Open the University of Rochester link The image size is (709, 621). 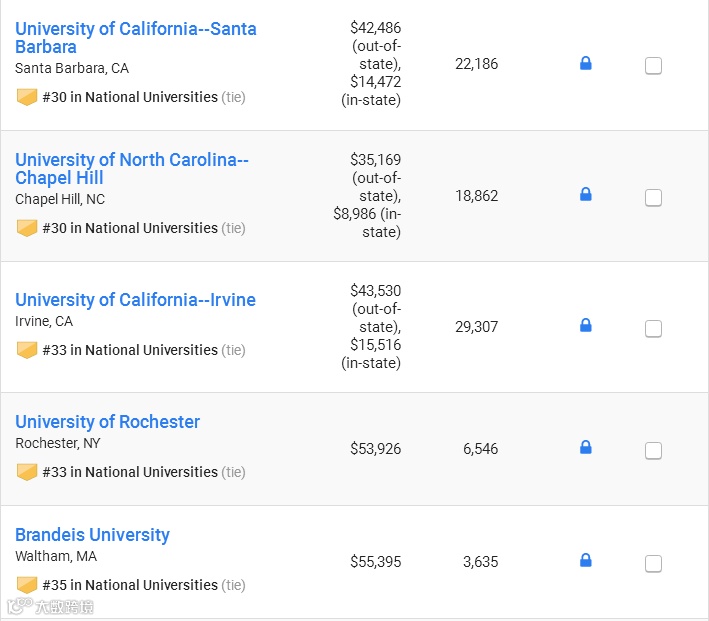[x=107, y=422]
